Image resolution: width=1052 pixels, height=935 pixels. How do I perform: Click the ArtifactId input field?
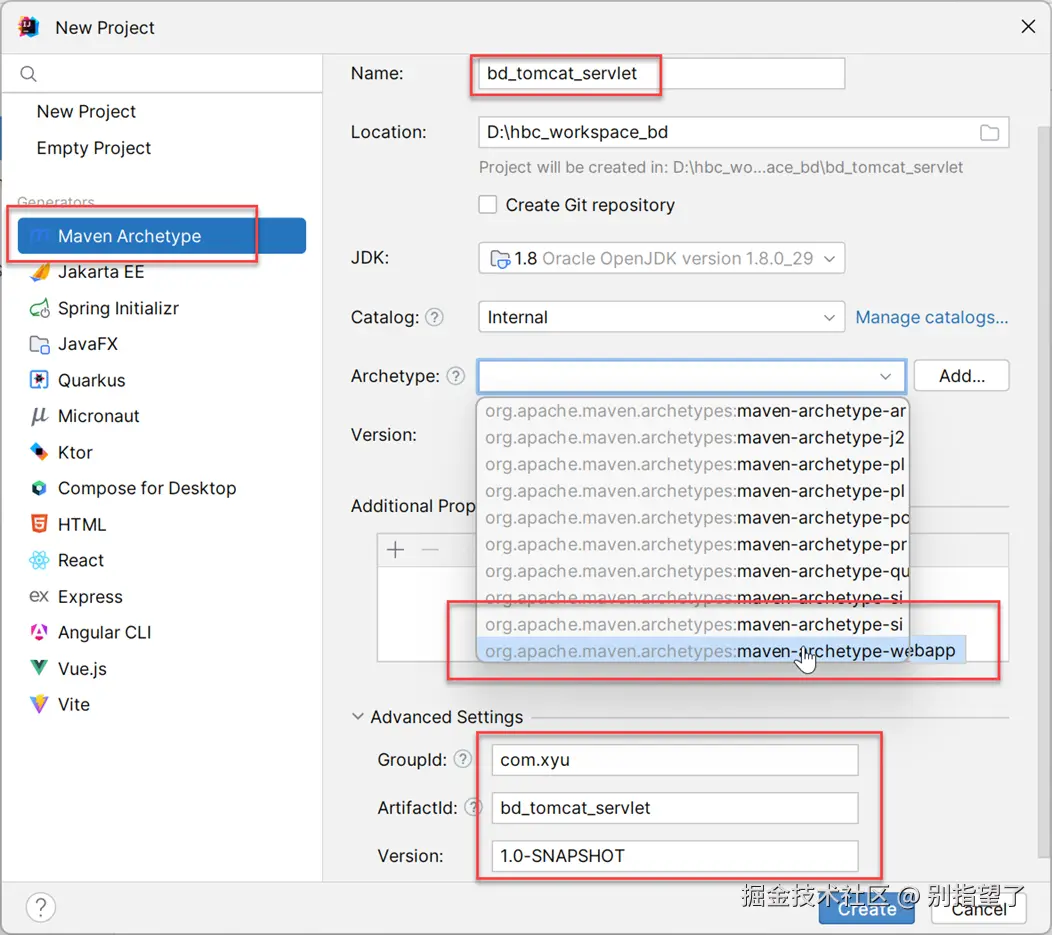pos(675,808)
